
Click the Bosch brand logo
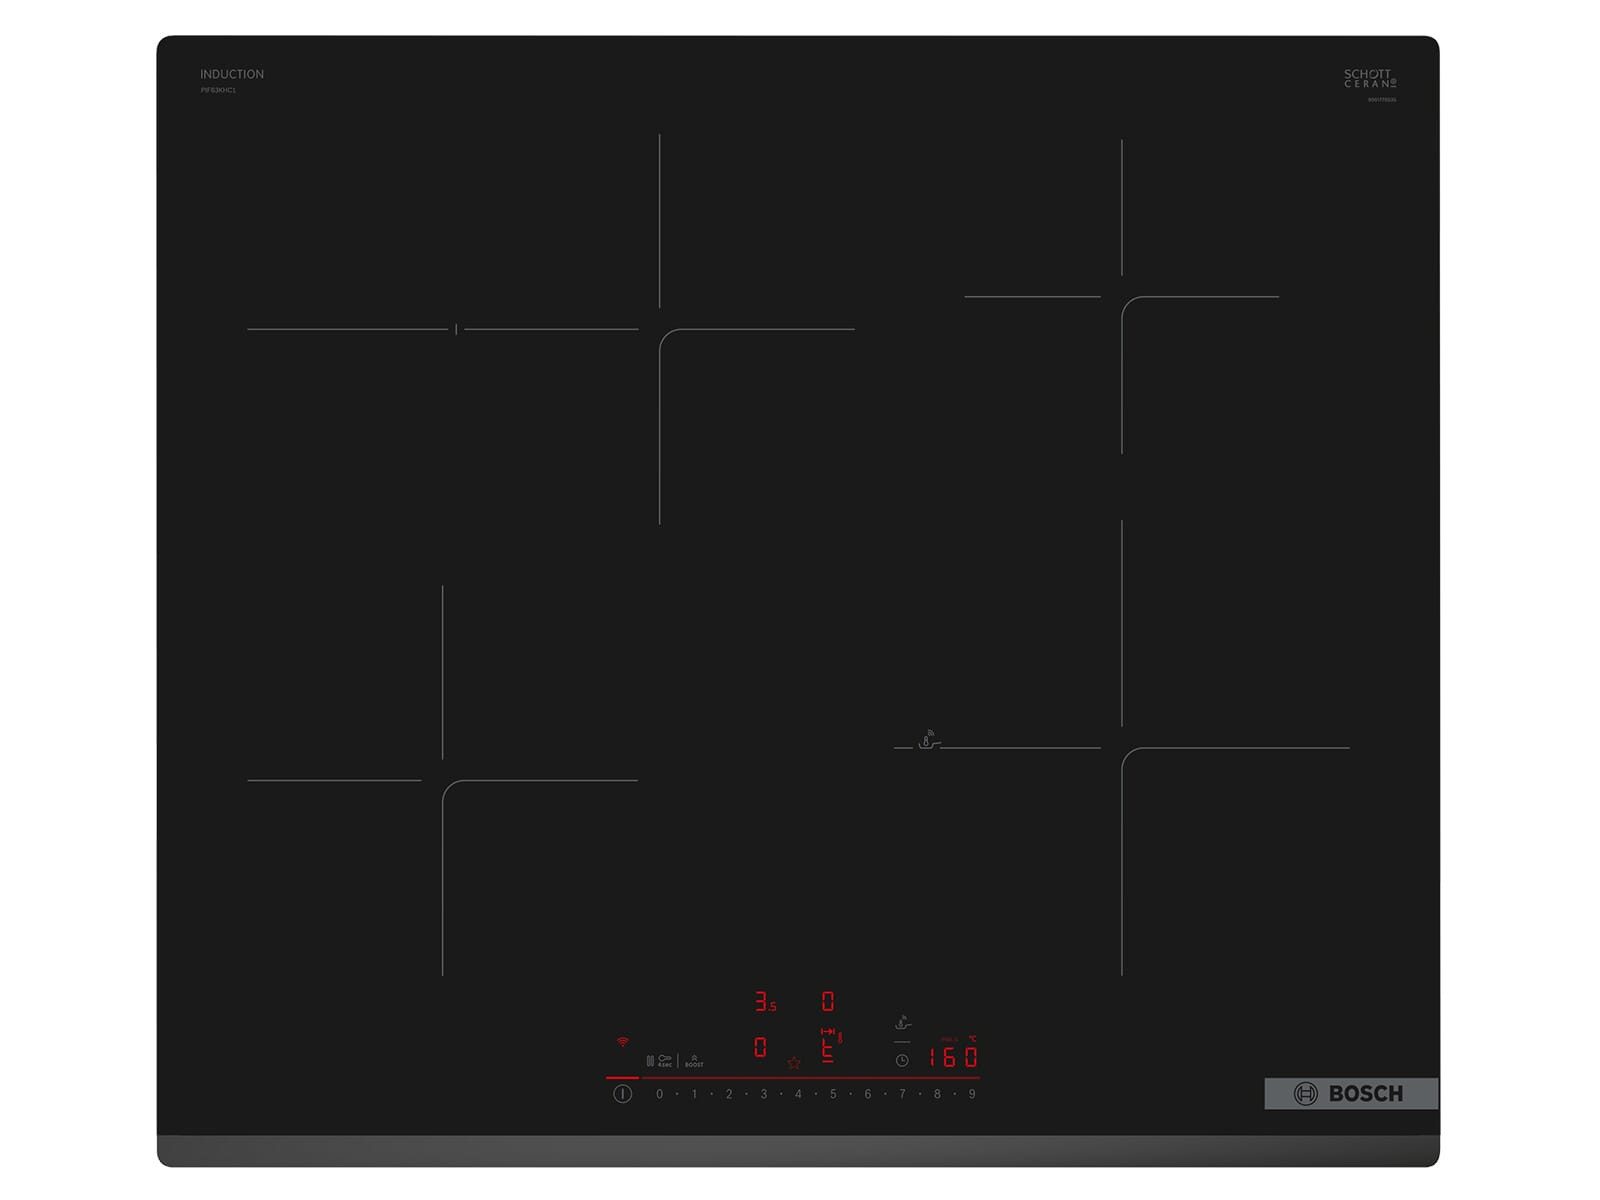1350,1094
